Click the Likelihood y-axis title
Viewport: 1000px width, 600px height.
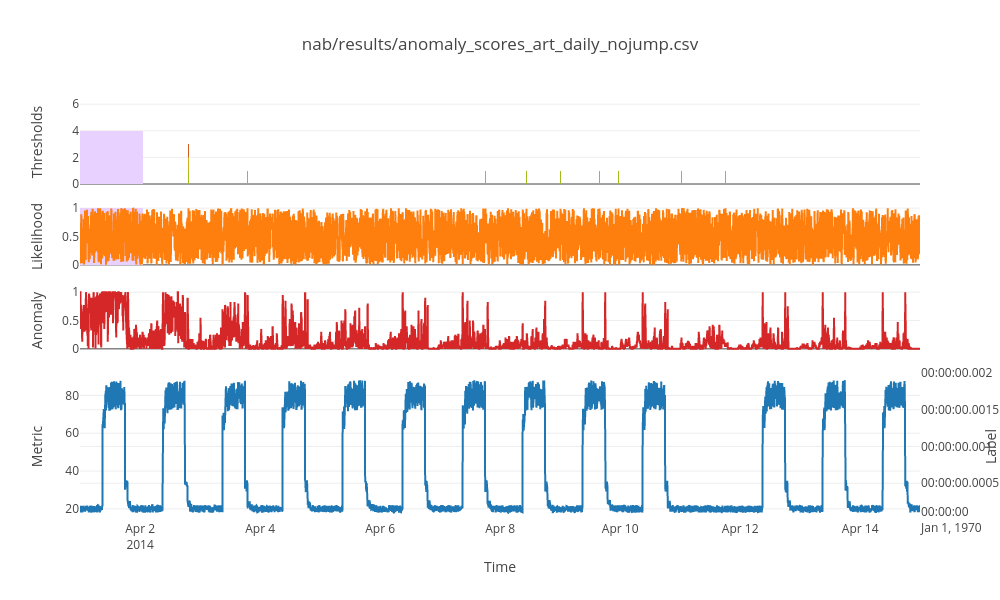coord(38,236)
